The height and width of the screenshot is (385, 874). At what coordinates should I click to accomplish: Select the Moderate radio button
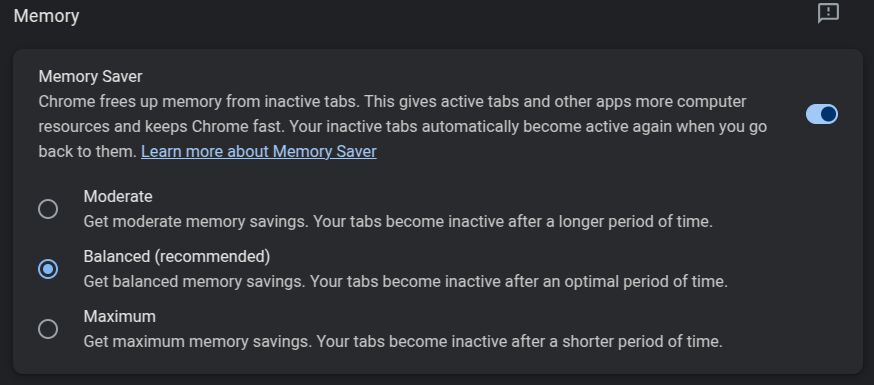(x=48, y=209)
